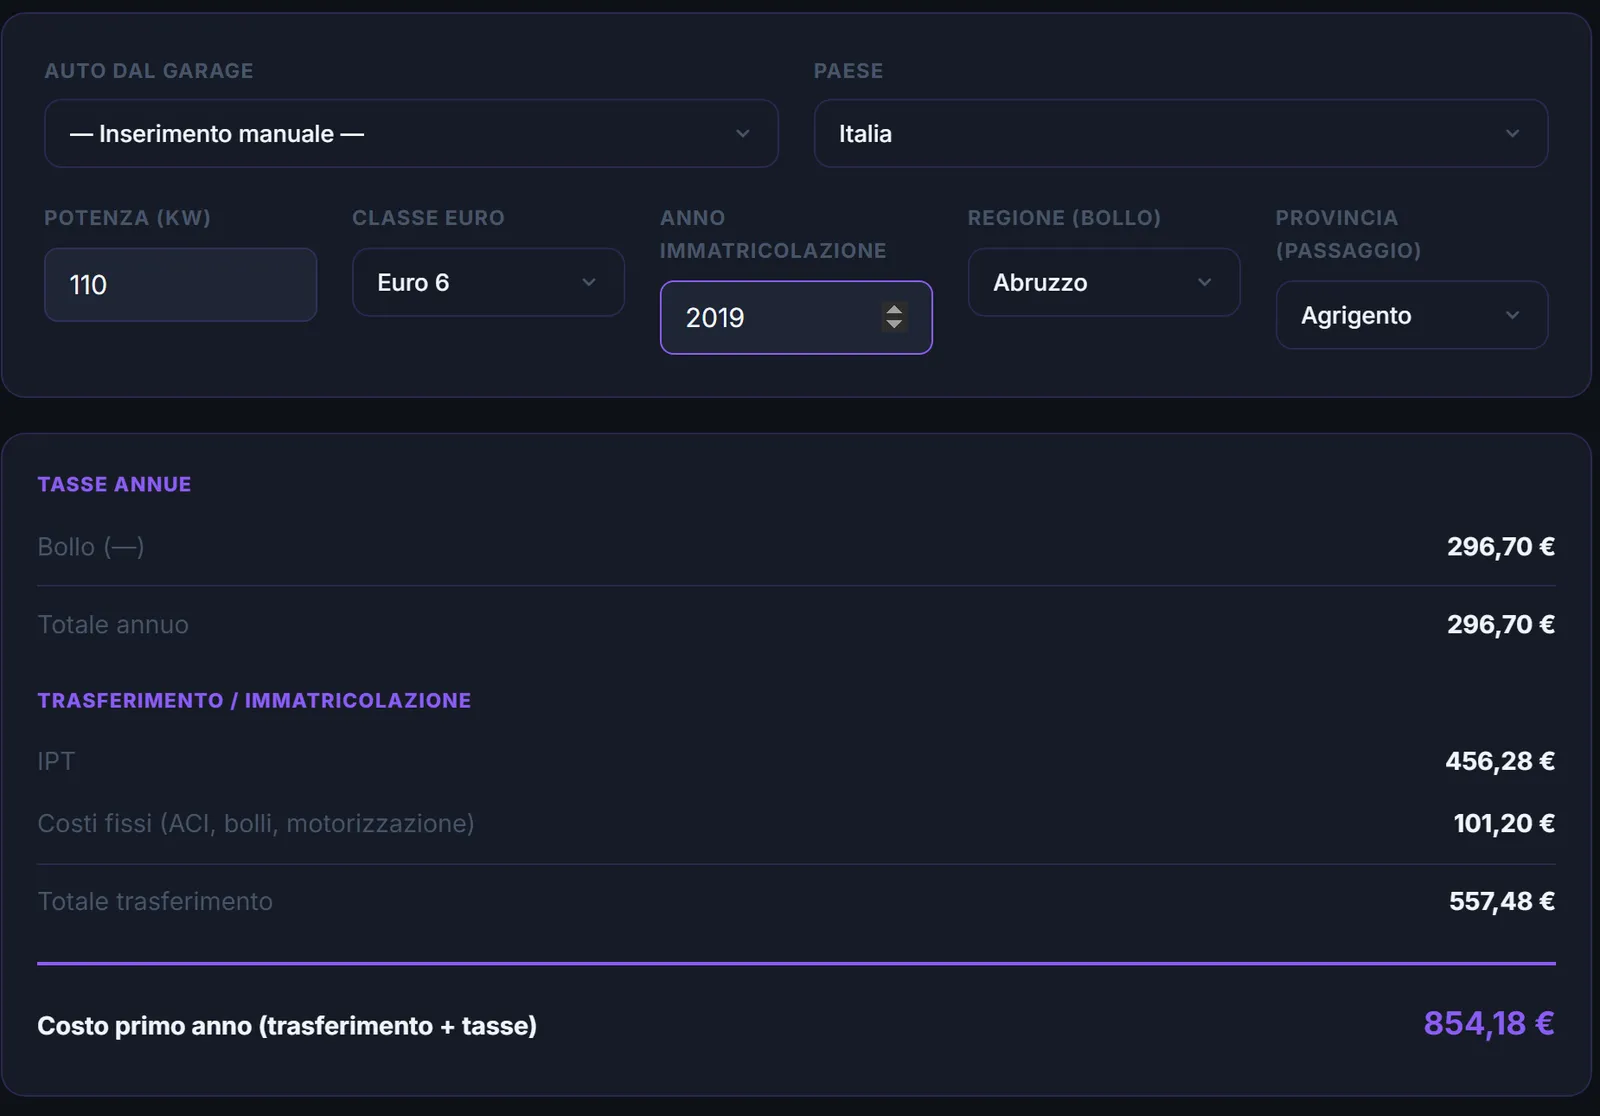Click the Costi fissi (ACI, bolli, motorizzazione) label
The height and width of the screenshot is (1116, 1600).
click(256, 824)
